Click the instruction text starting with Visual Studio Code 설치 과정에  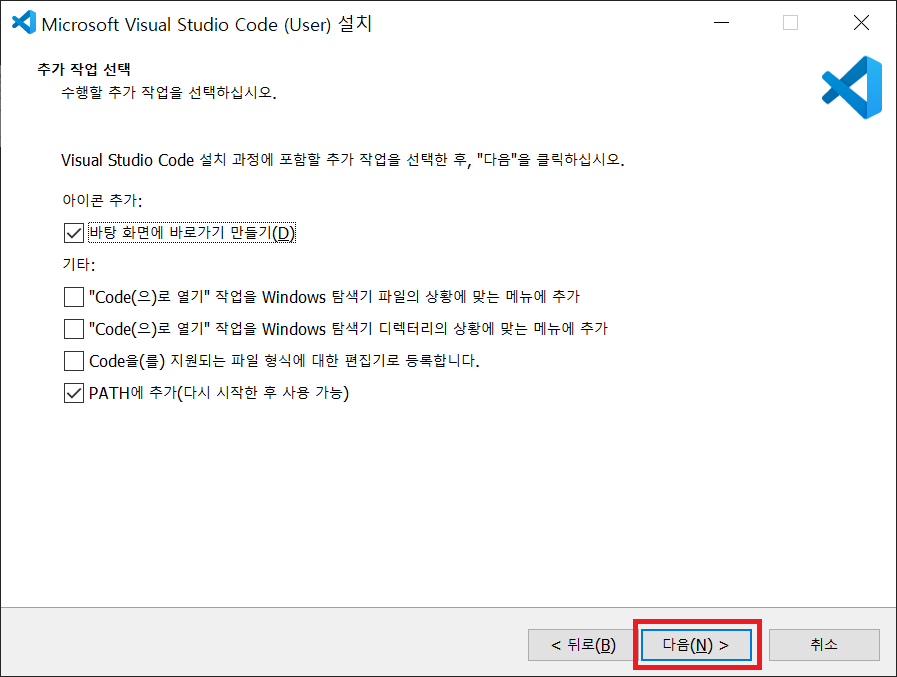coord(343,160)
